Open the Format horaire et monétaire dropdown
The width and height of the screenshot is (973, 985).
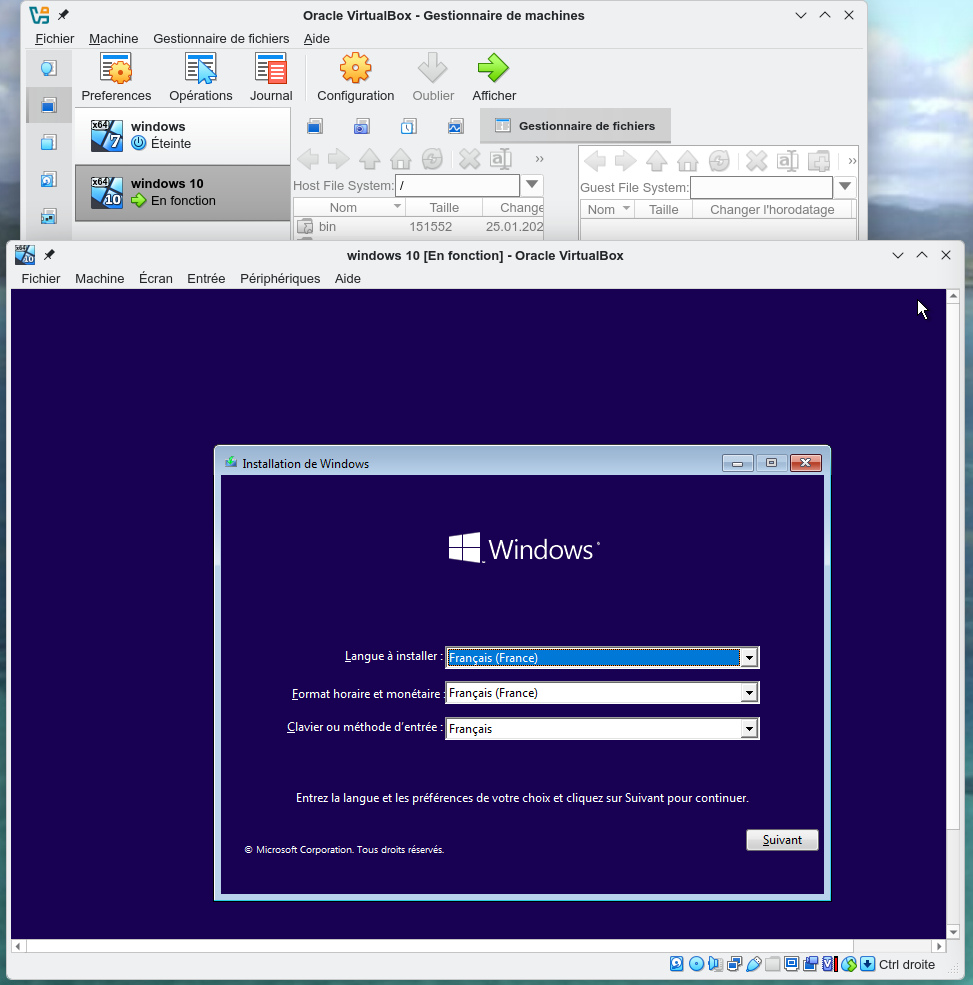click(x=748, y=693)
